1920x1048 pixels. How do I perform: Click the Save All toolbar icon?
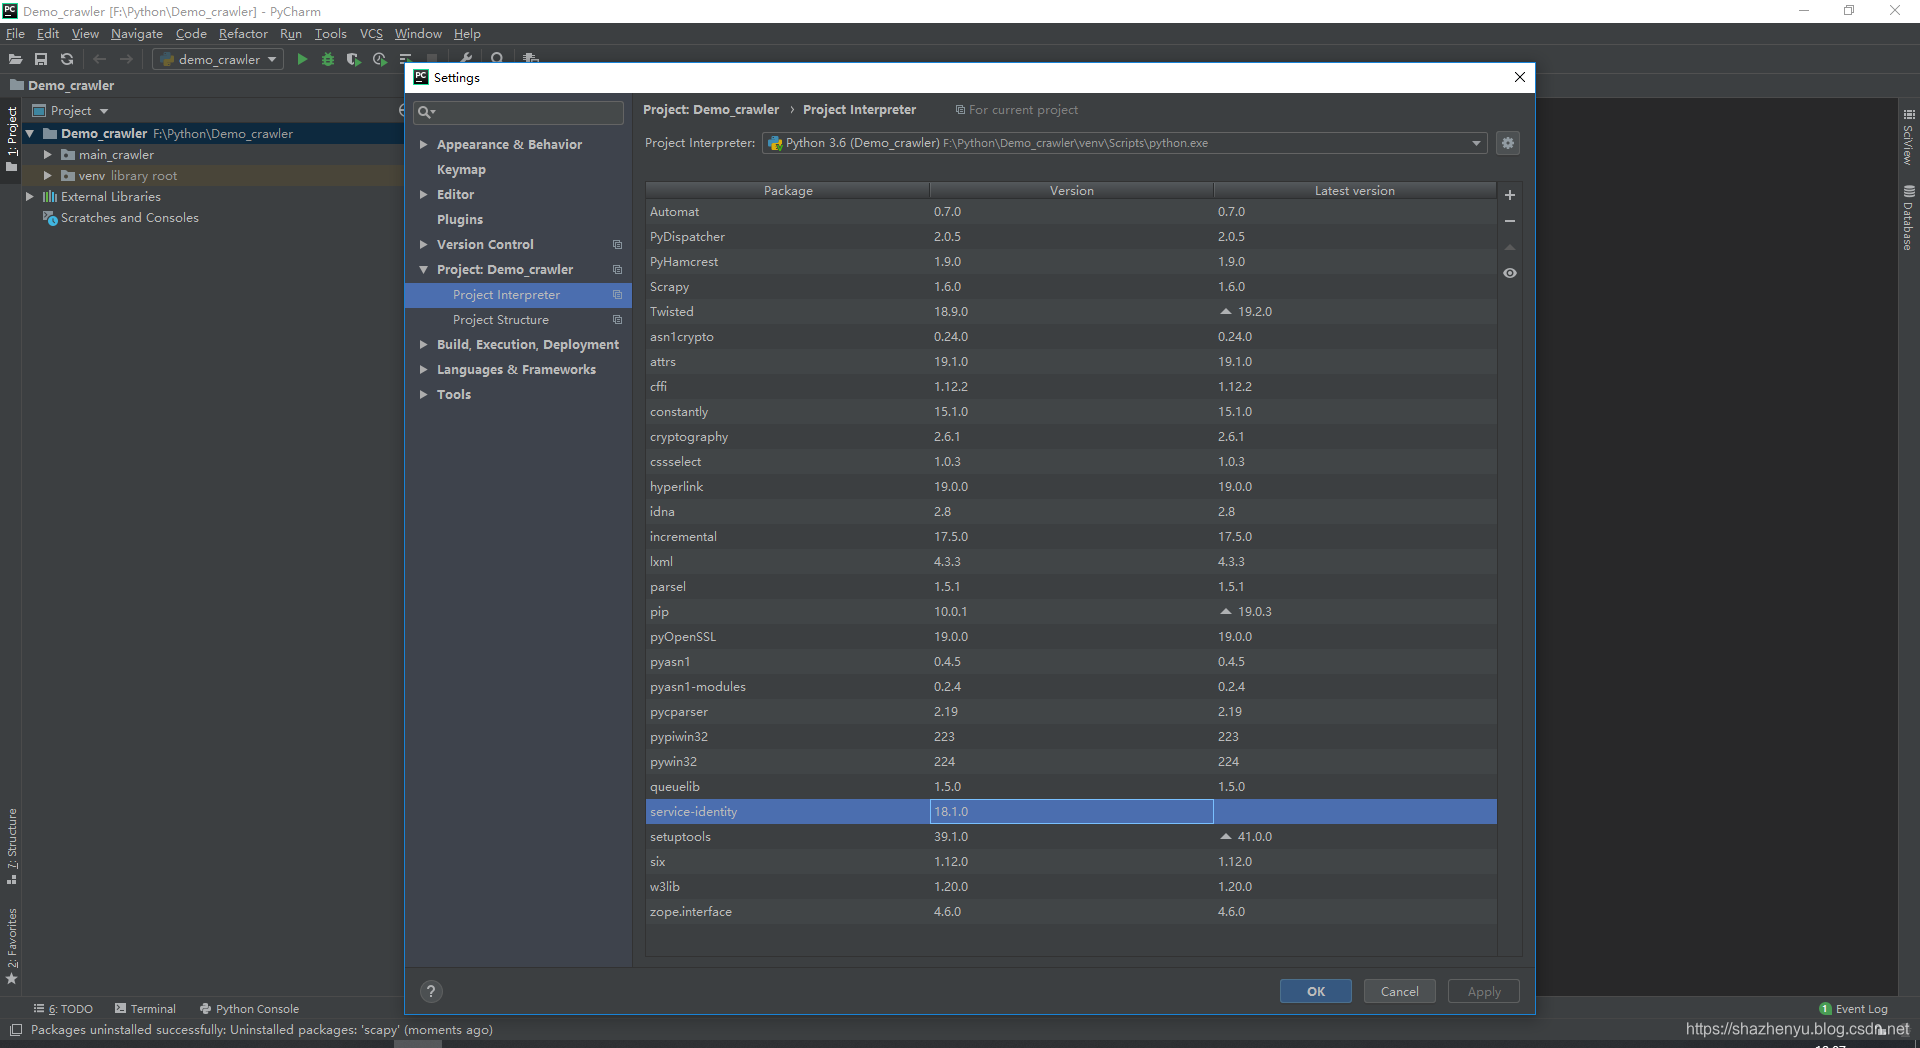click(x=41, y=59)
